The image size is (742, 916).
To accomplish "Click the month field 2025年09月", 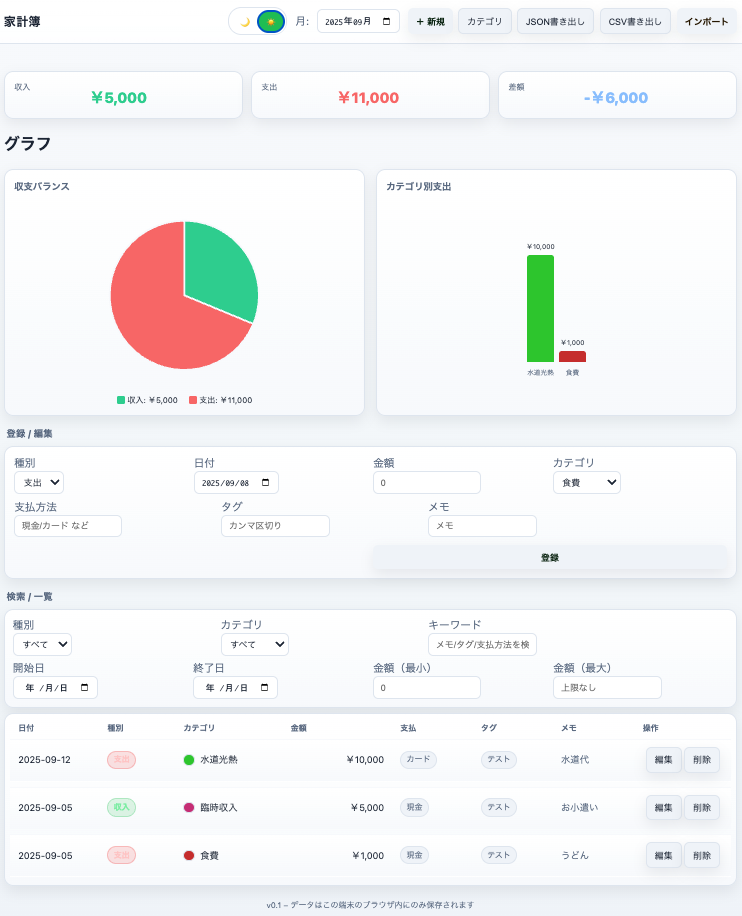I will click(x=358, y=22).
